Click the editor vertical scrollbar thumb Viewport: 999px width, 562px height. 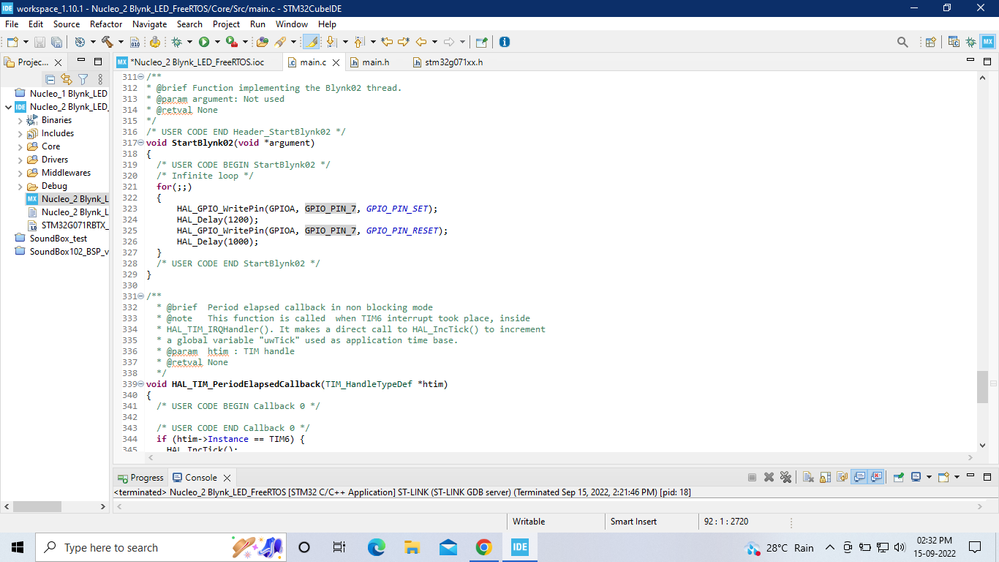click(x=982, y=386)
